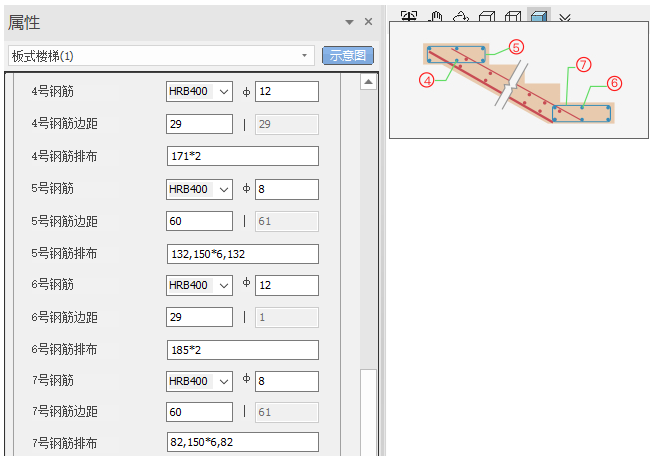
Task: Expand the 6号钢筋 HRB400 grade dropdown
Action: 223,285
